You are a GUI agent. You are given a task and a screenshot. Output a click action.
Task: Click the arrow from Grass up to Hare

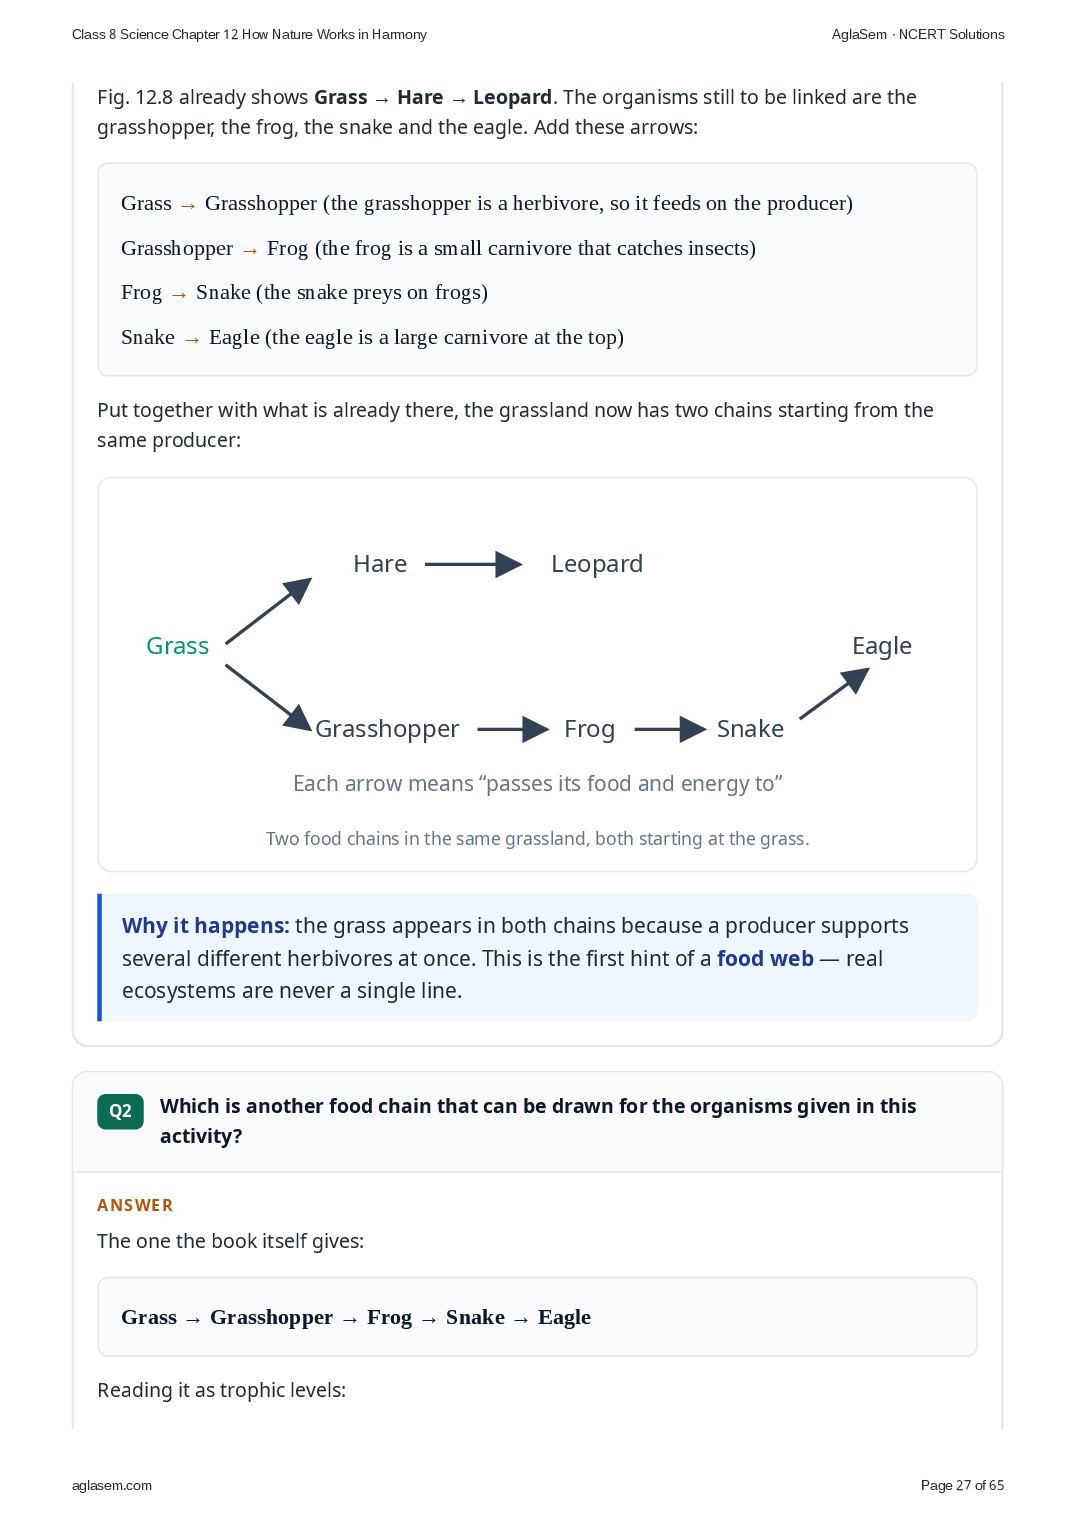pos(269,610)
